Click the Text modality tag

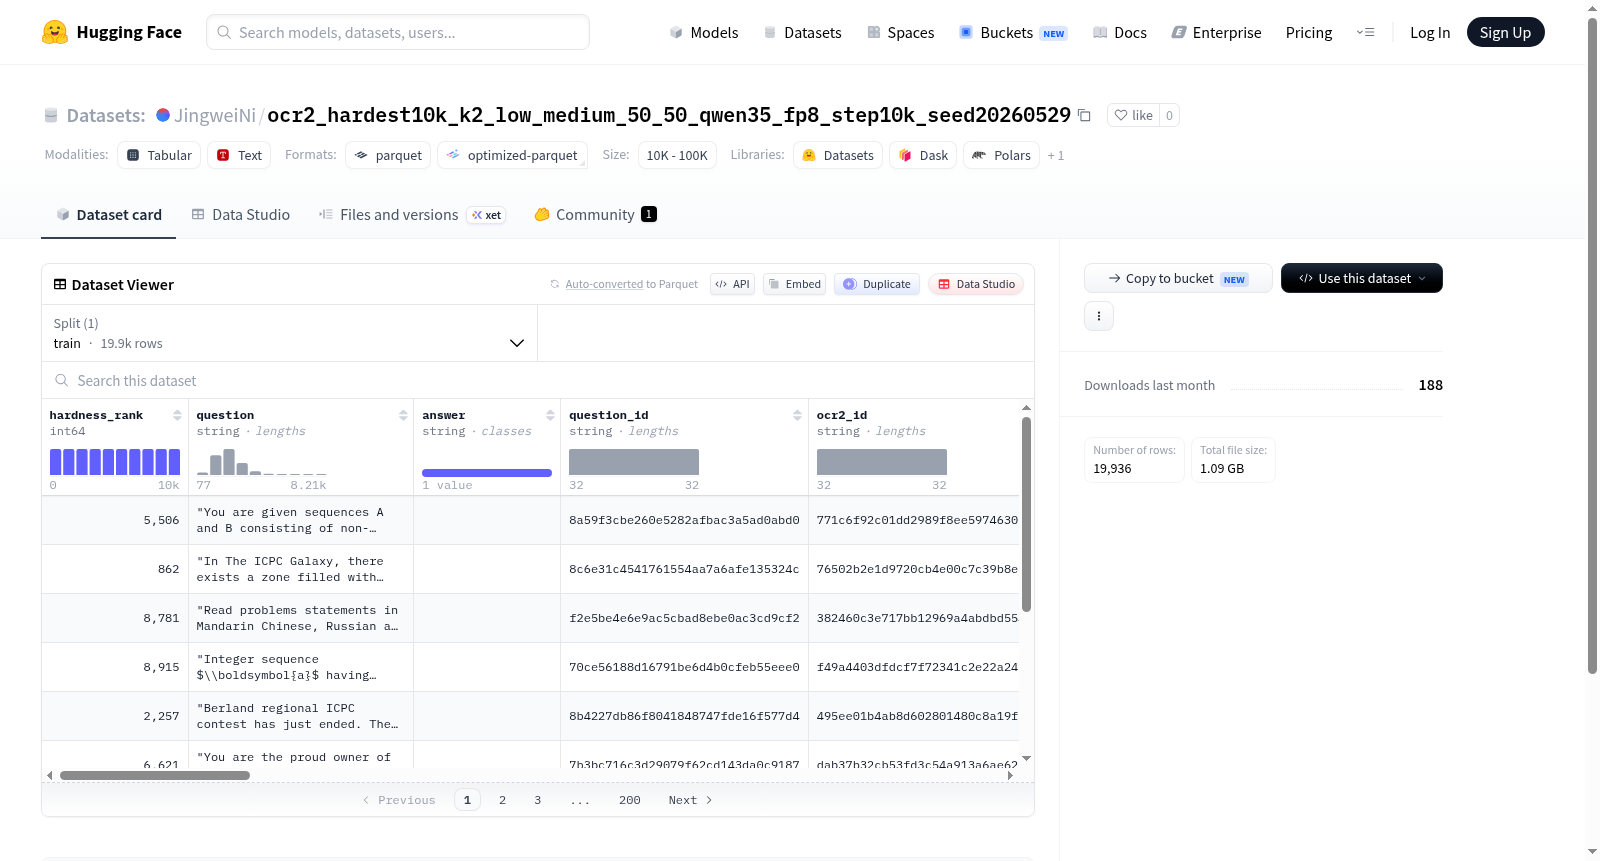tap(239, 155)
